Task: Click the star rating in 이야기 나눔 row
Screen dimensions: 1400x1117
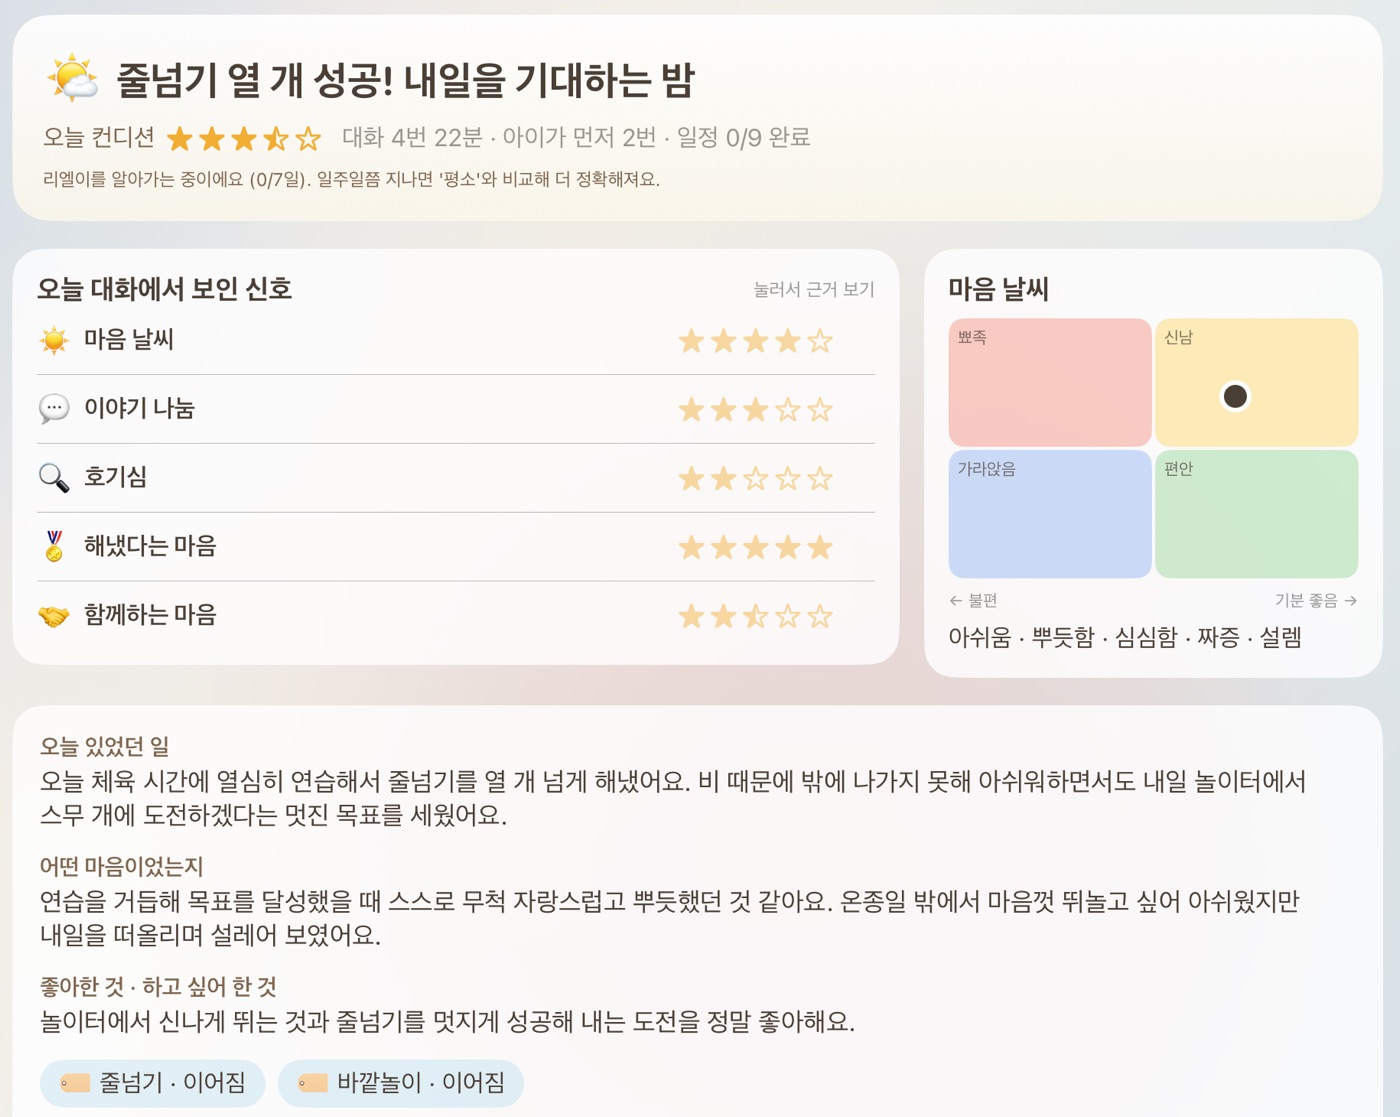Action: click(x=756, y=409)
